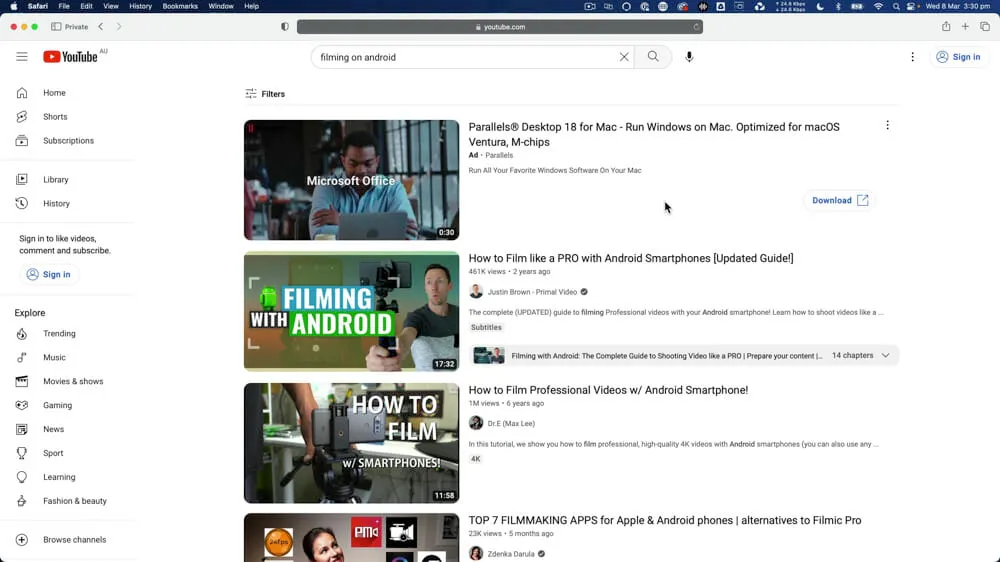The image size is (1000, 562).
Task: Open YouTube settings three-dot menu
Action: (x=912, y=57)
